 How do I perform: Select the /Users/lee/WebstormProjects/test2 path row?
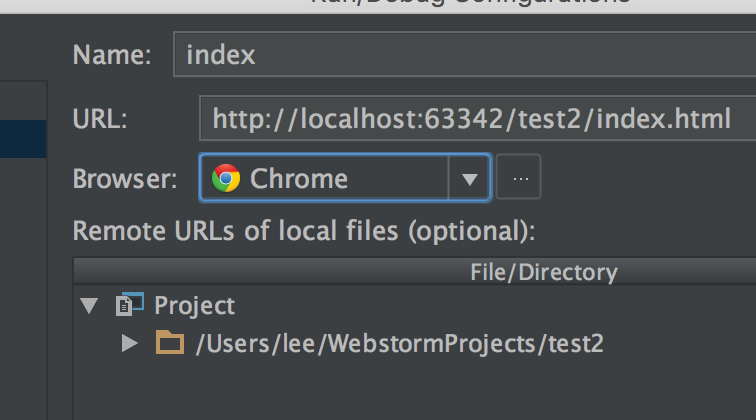click(x=400, y=344)
